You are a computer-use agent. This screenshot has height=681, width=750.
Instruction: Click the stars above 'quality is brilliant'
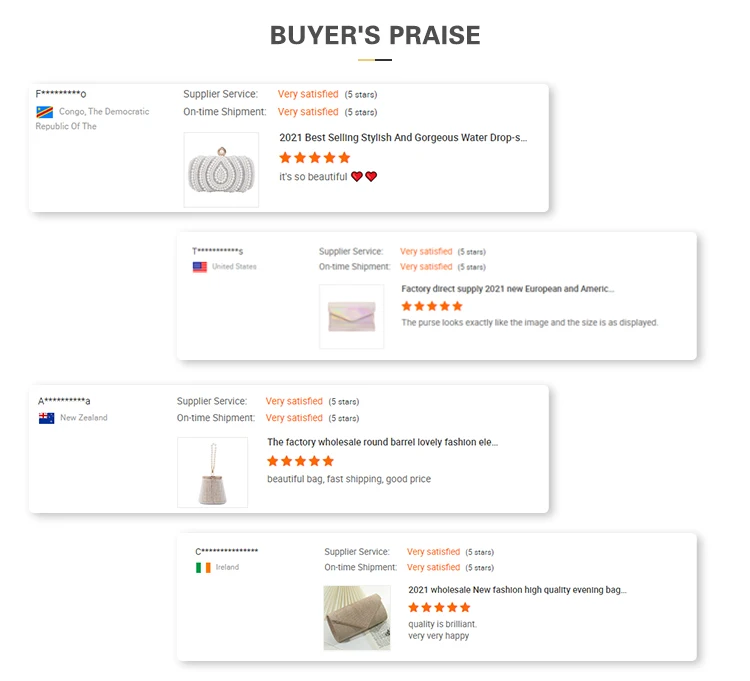[439, 607]
